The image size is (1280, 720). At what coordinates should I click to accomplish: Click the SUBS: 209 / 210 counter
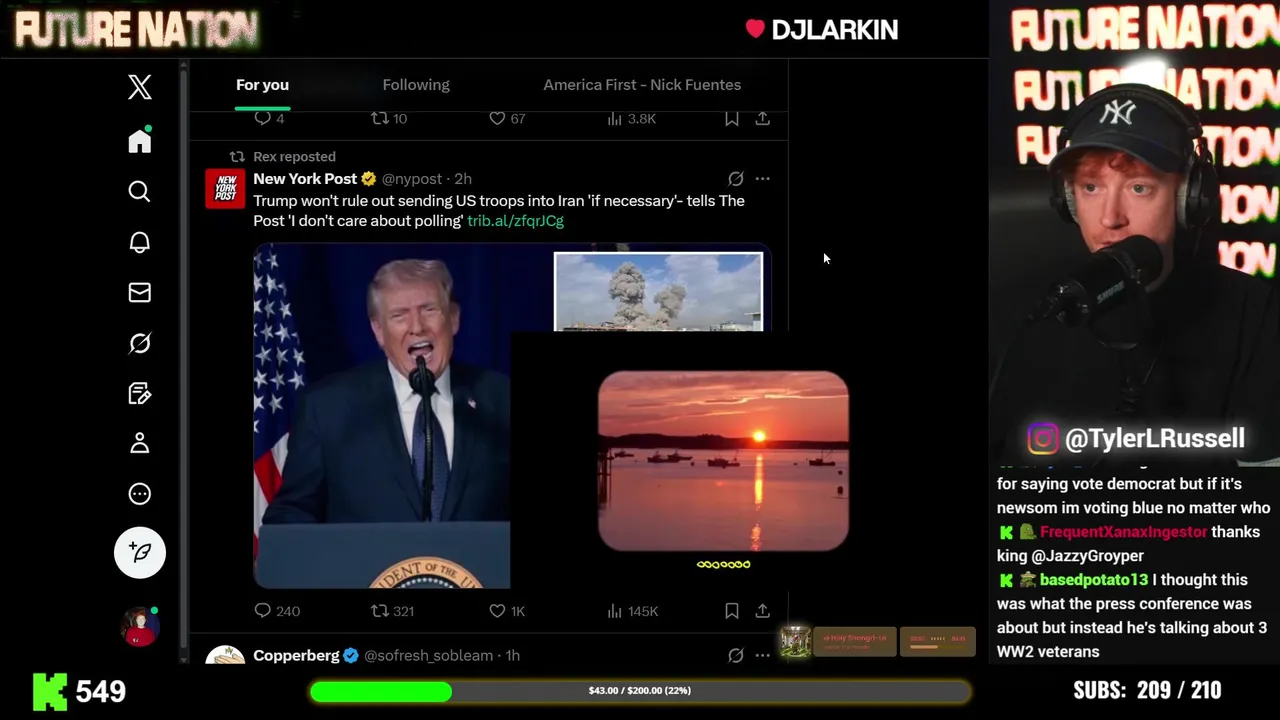coord(1147,690)
